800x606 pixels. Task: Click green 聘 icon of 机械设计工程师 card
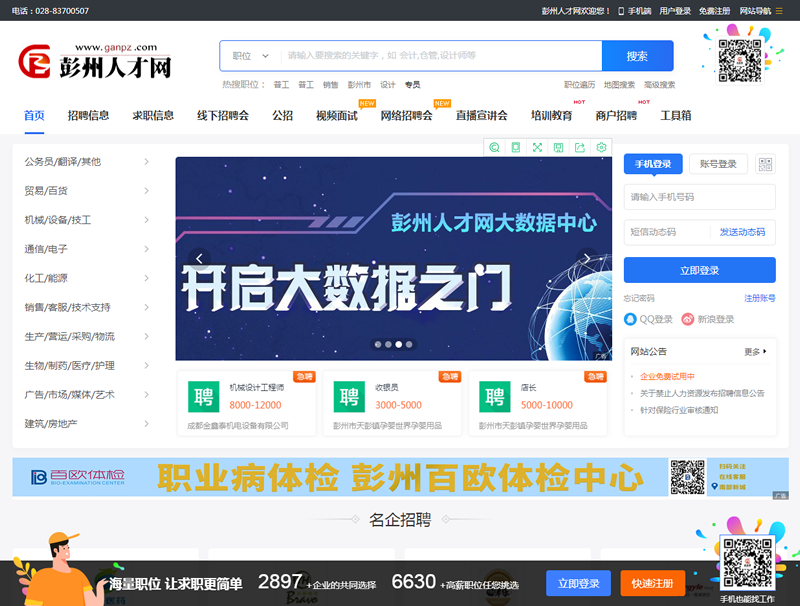tap(204, 396)
